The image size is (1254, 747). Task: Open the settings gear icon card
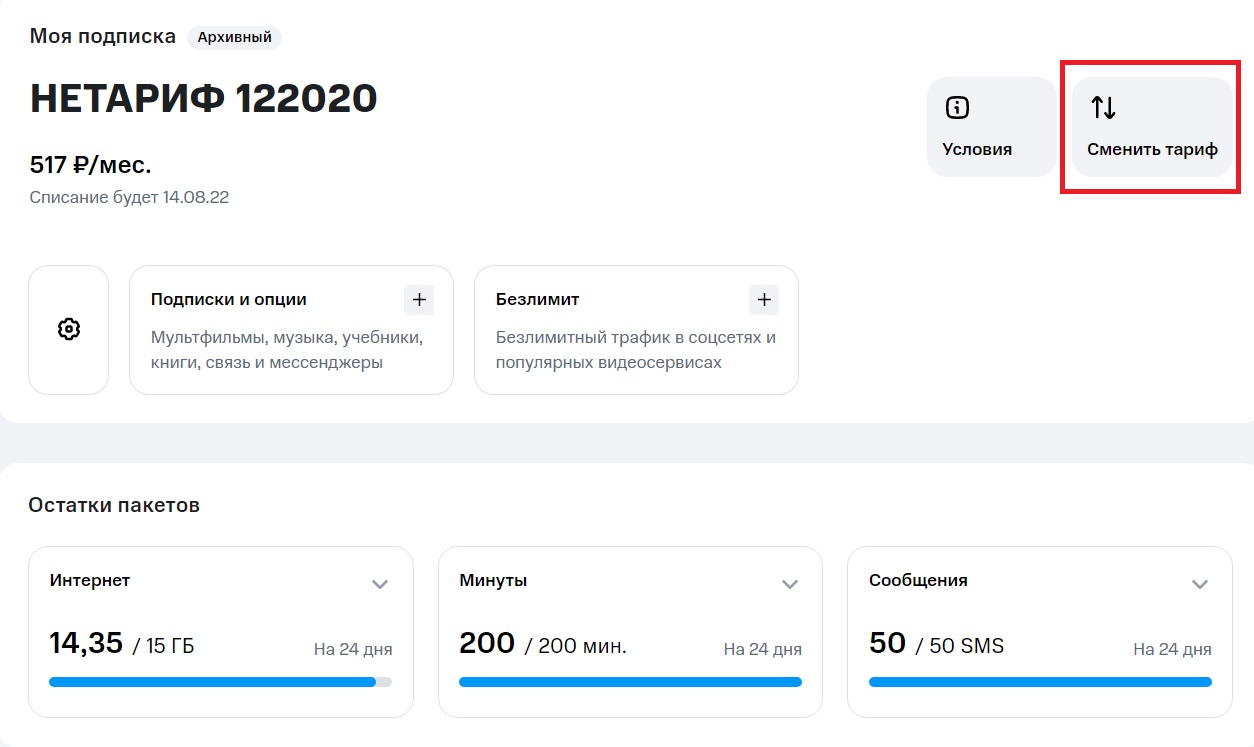pyautogui.click(x=68, y=329)
